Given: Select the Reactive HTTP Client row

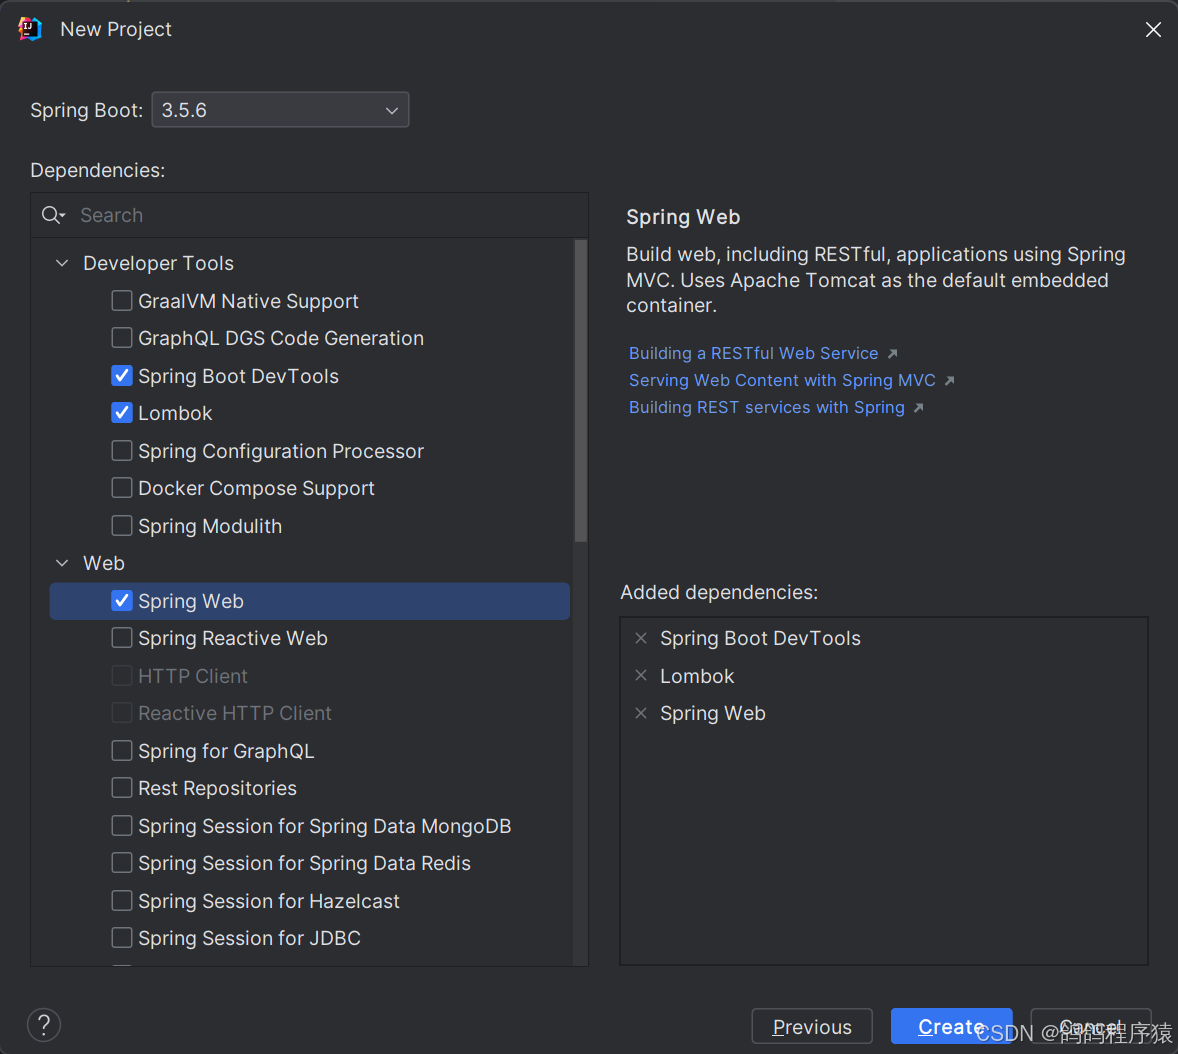Looking at the screenshot, I should coord(310,713).
